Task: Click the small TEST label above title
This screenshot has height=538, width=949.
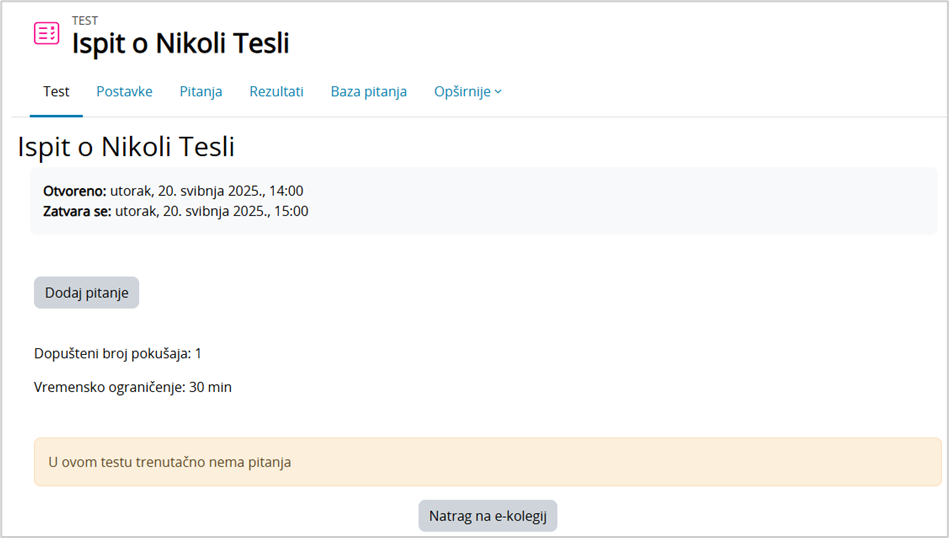Action: 85,21
